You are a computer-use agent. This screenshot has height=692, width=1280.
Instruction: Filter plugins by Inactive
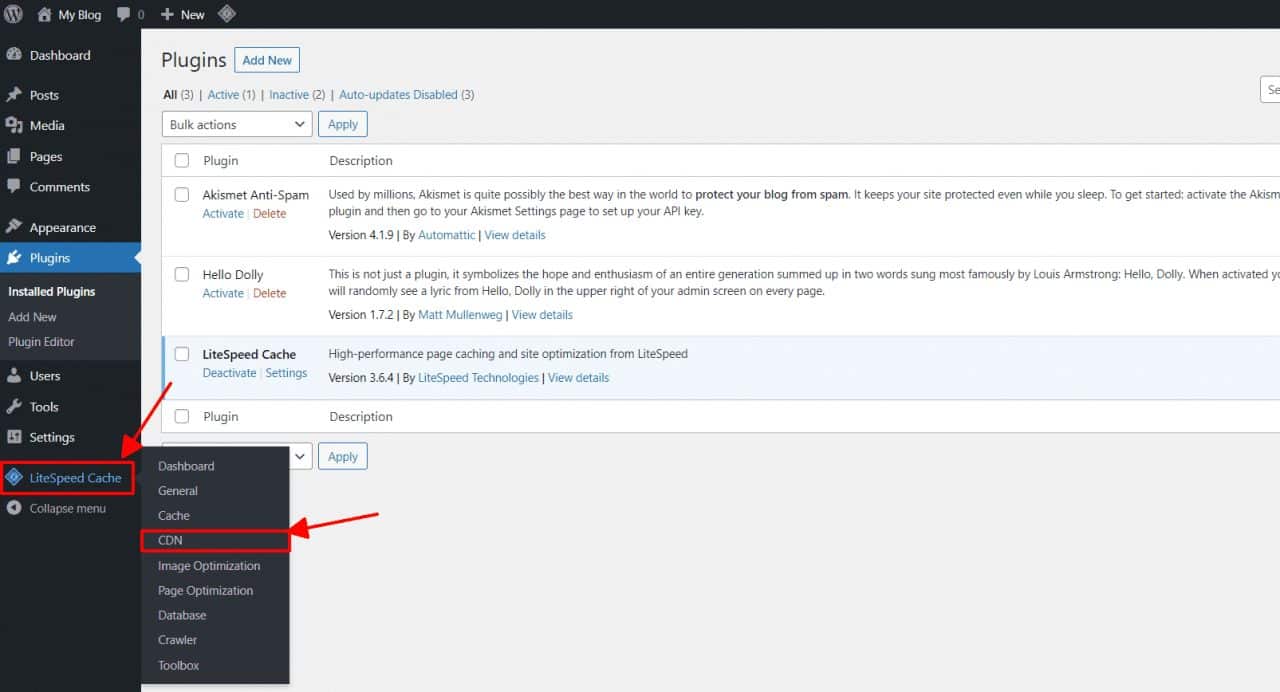click(289, 95)
